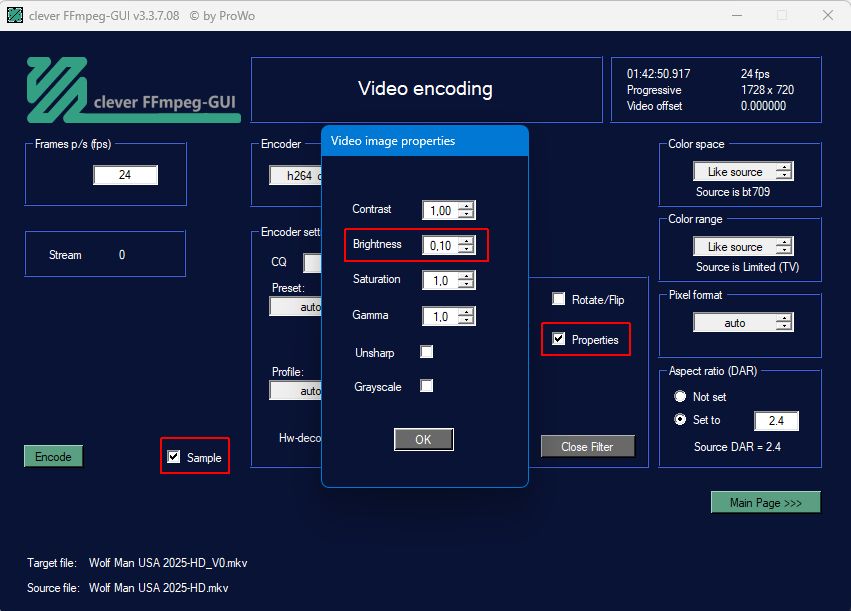The width and height of the screenshot is (851, 611).
Task: Open the Preset auto selector
Action: point(296,307)
